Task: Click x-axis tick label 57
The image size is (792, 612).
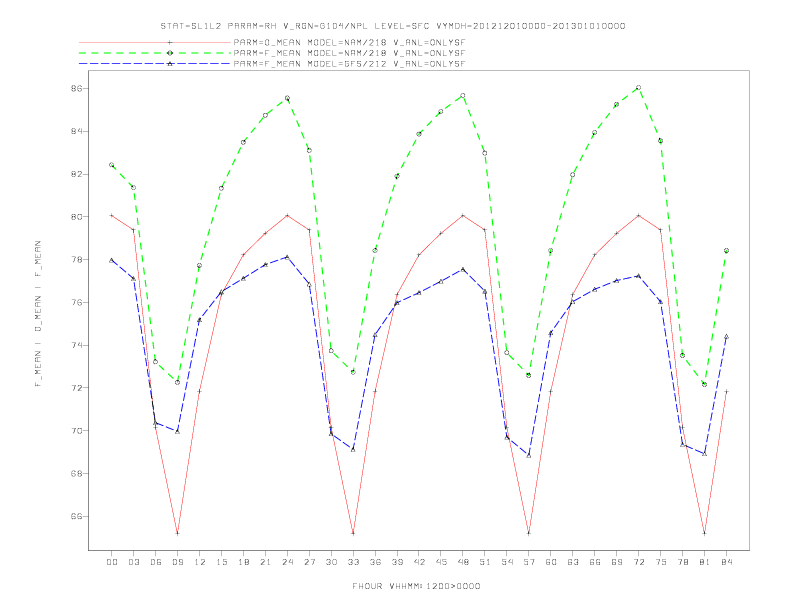Action: point(529,562)
